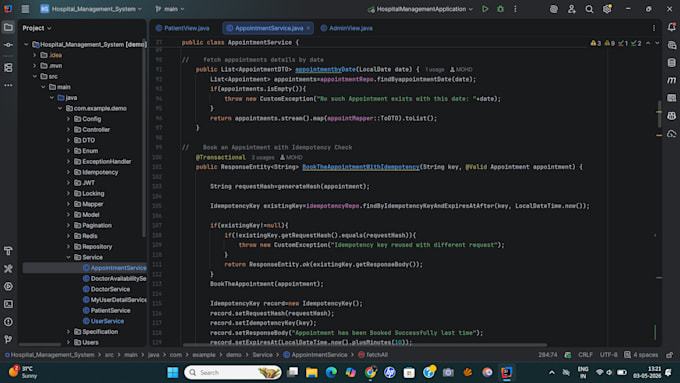Follow the appointmentbyDate method link

point(325,69)
